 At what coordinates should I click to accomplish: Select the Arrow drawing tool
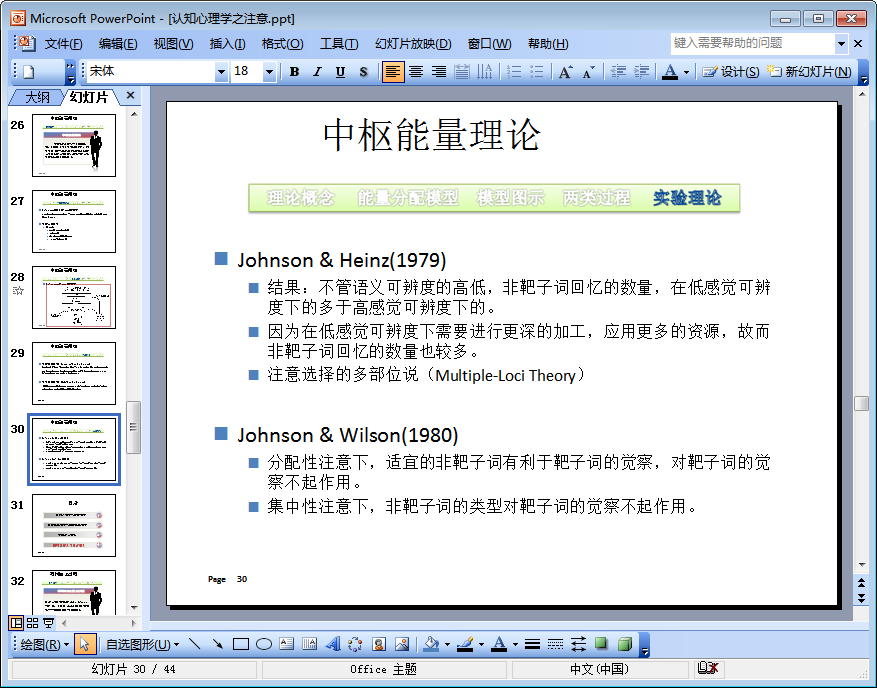[218, 644]
